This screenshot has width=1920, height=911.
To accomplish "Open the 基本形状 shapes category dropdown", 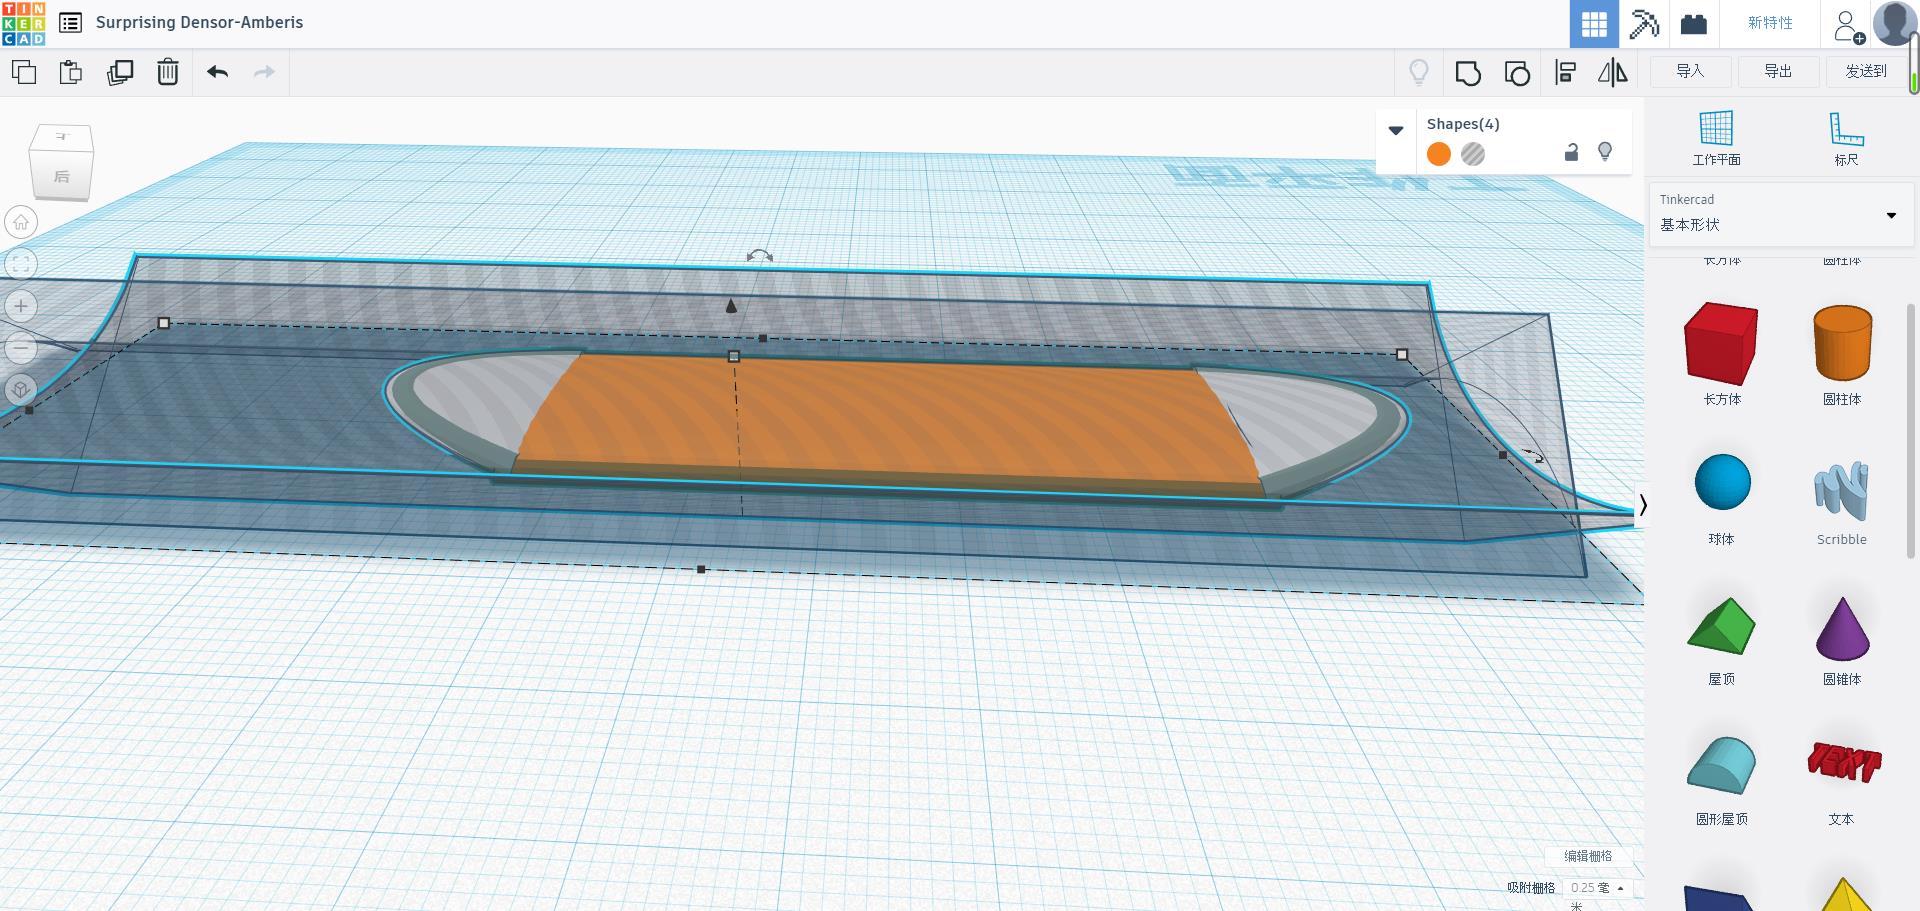I will point(1780,214).
